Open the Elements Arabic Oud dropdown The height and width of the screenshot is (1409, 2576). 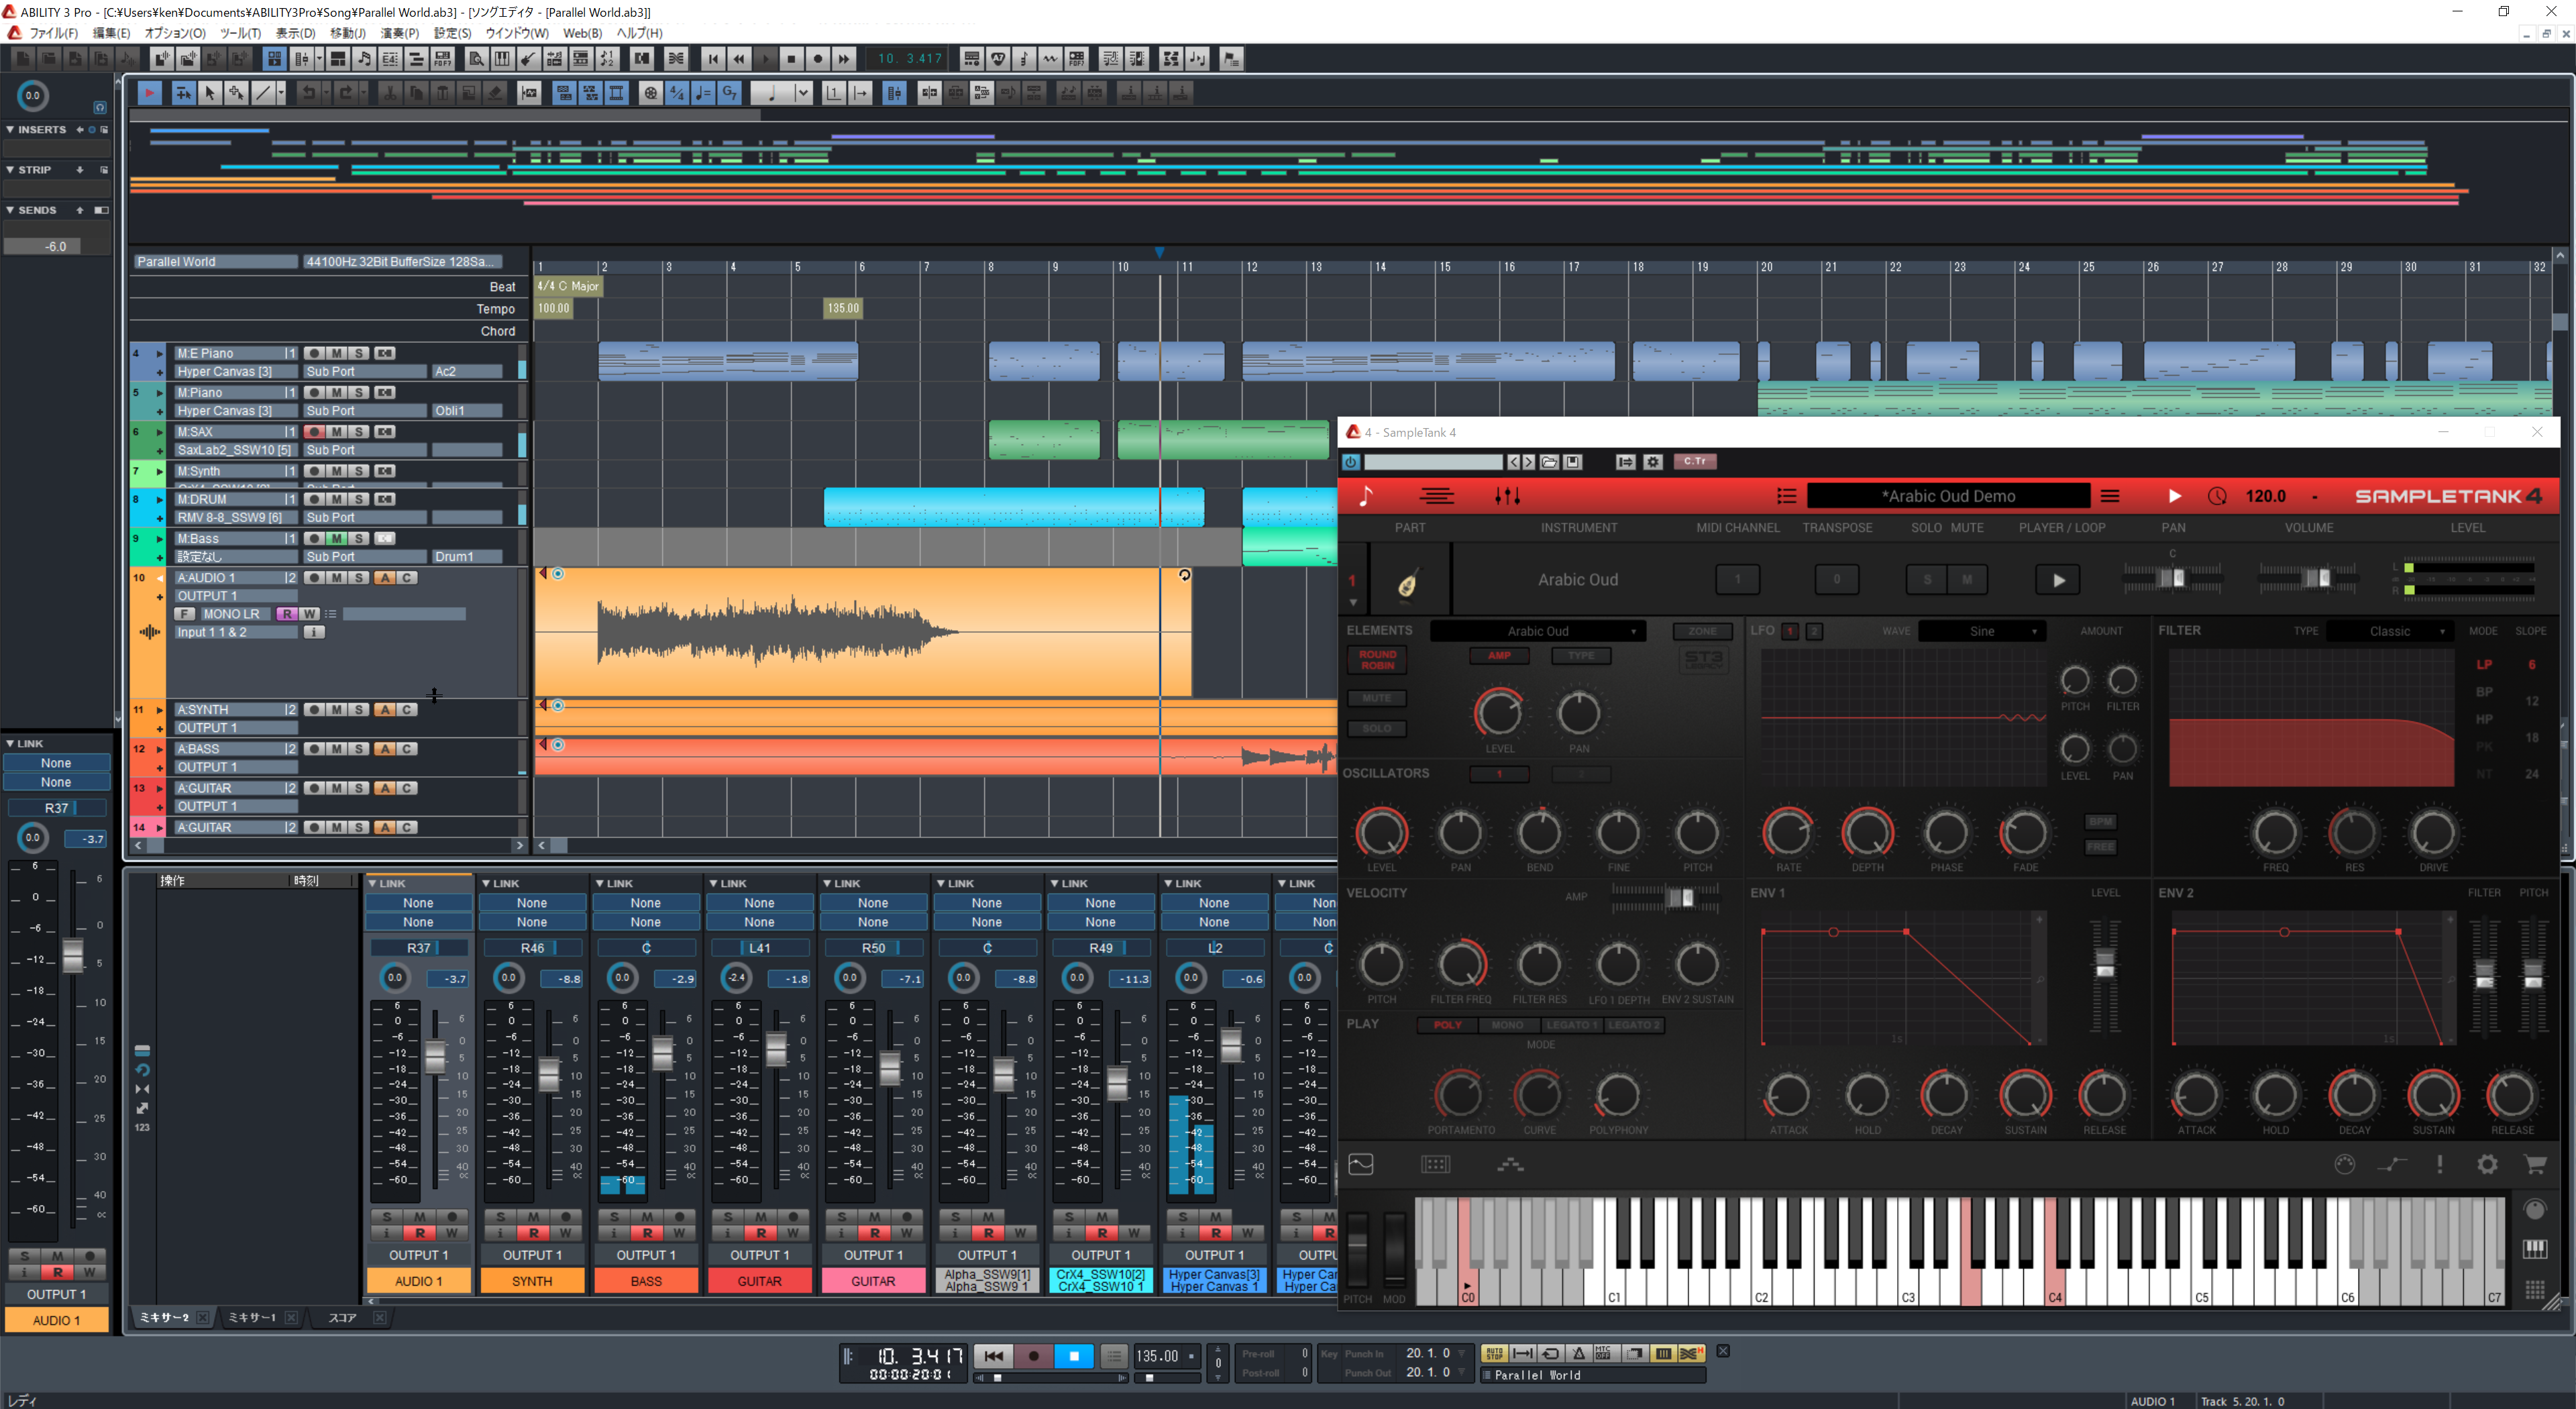(x=1538, y=631)
